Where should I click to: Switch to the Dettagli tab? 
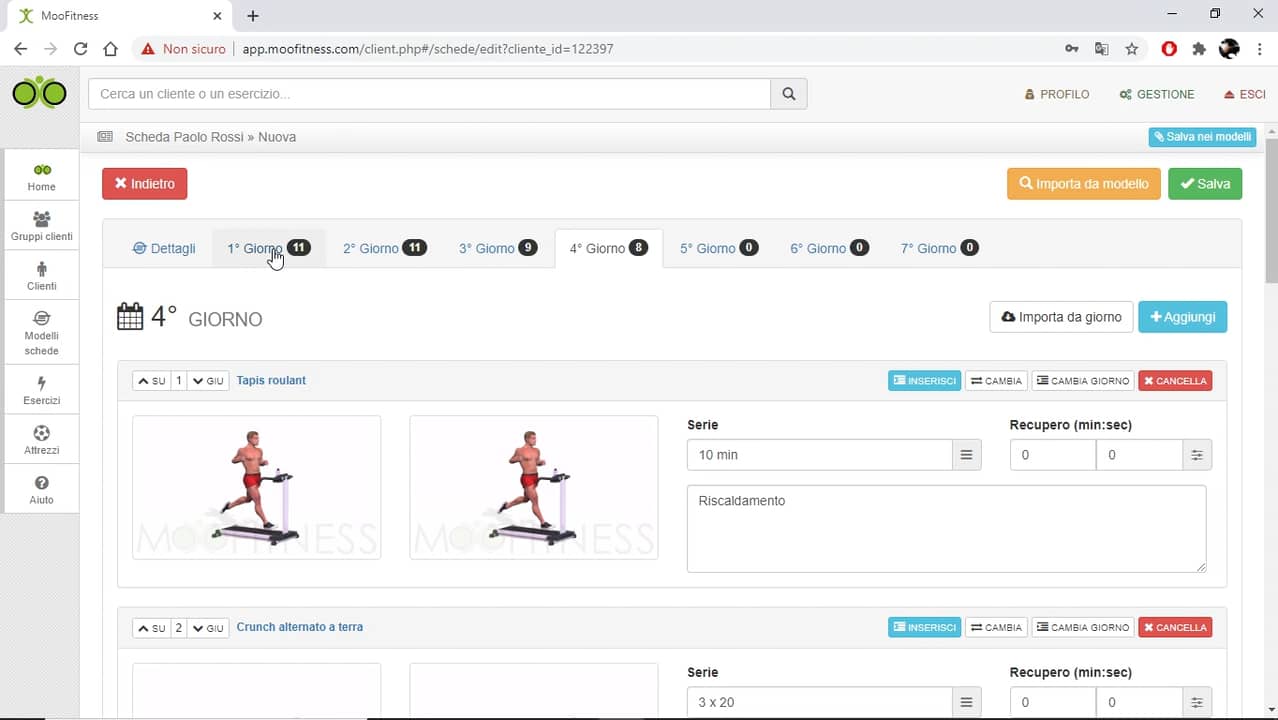pyautogui.click(x=164, y=248)
